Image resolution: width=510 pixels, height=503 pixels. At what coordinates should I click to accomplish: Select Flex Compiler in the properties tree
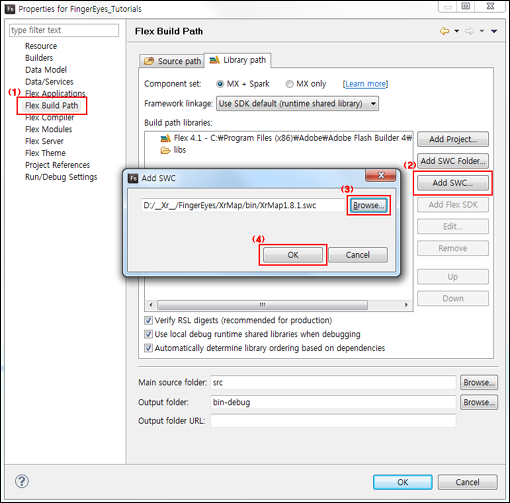(x=50, y=118)
